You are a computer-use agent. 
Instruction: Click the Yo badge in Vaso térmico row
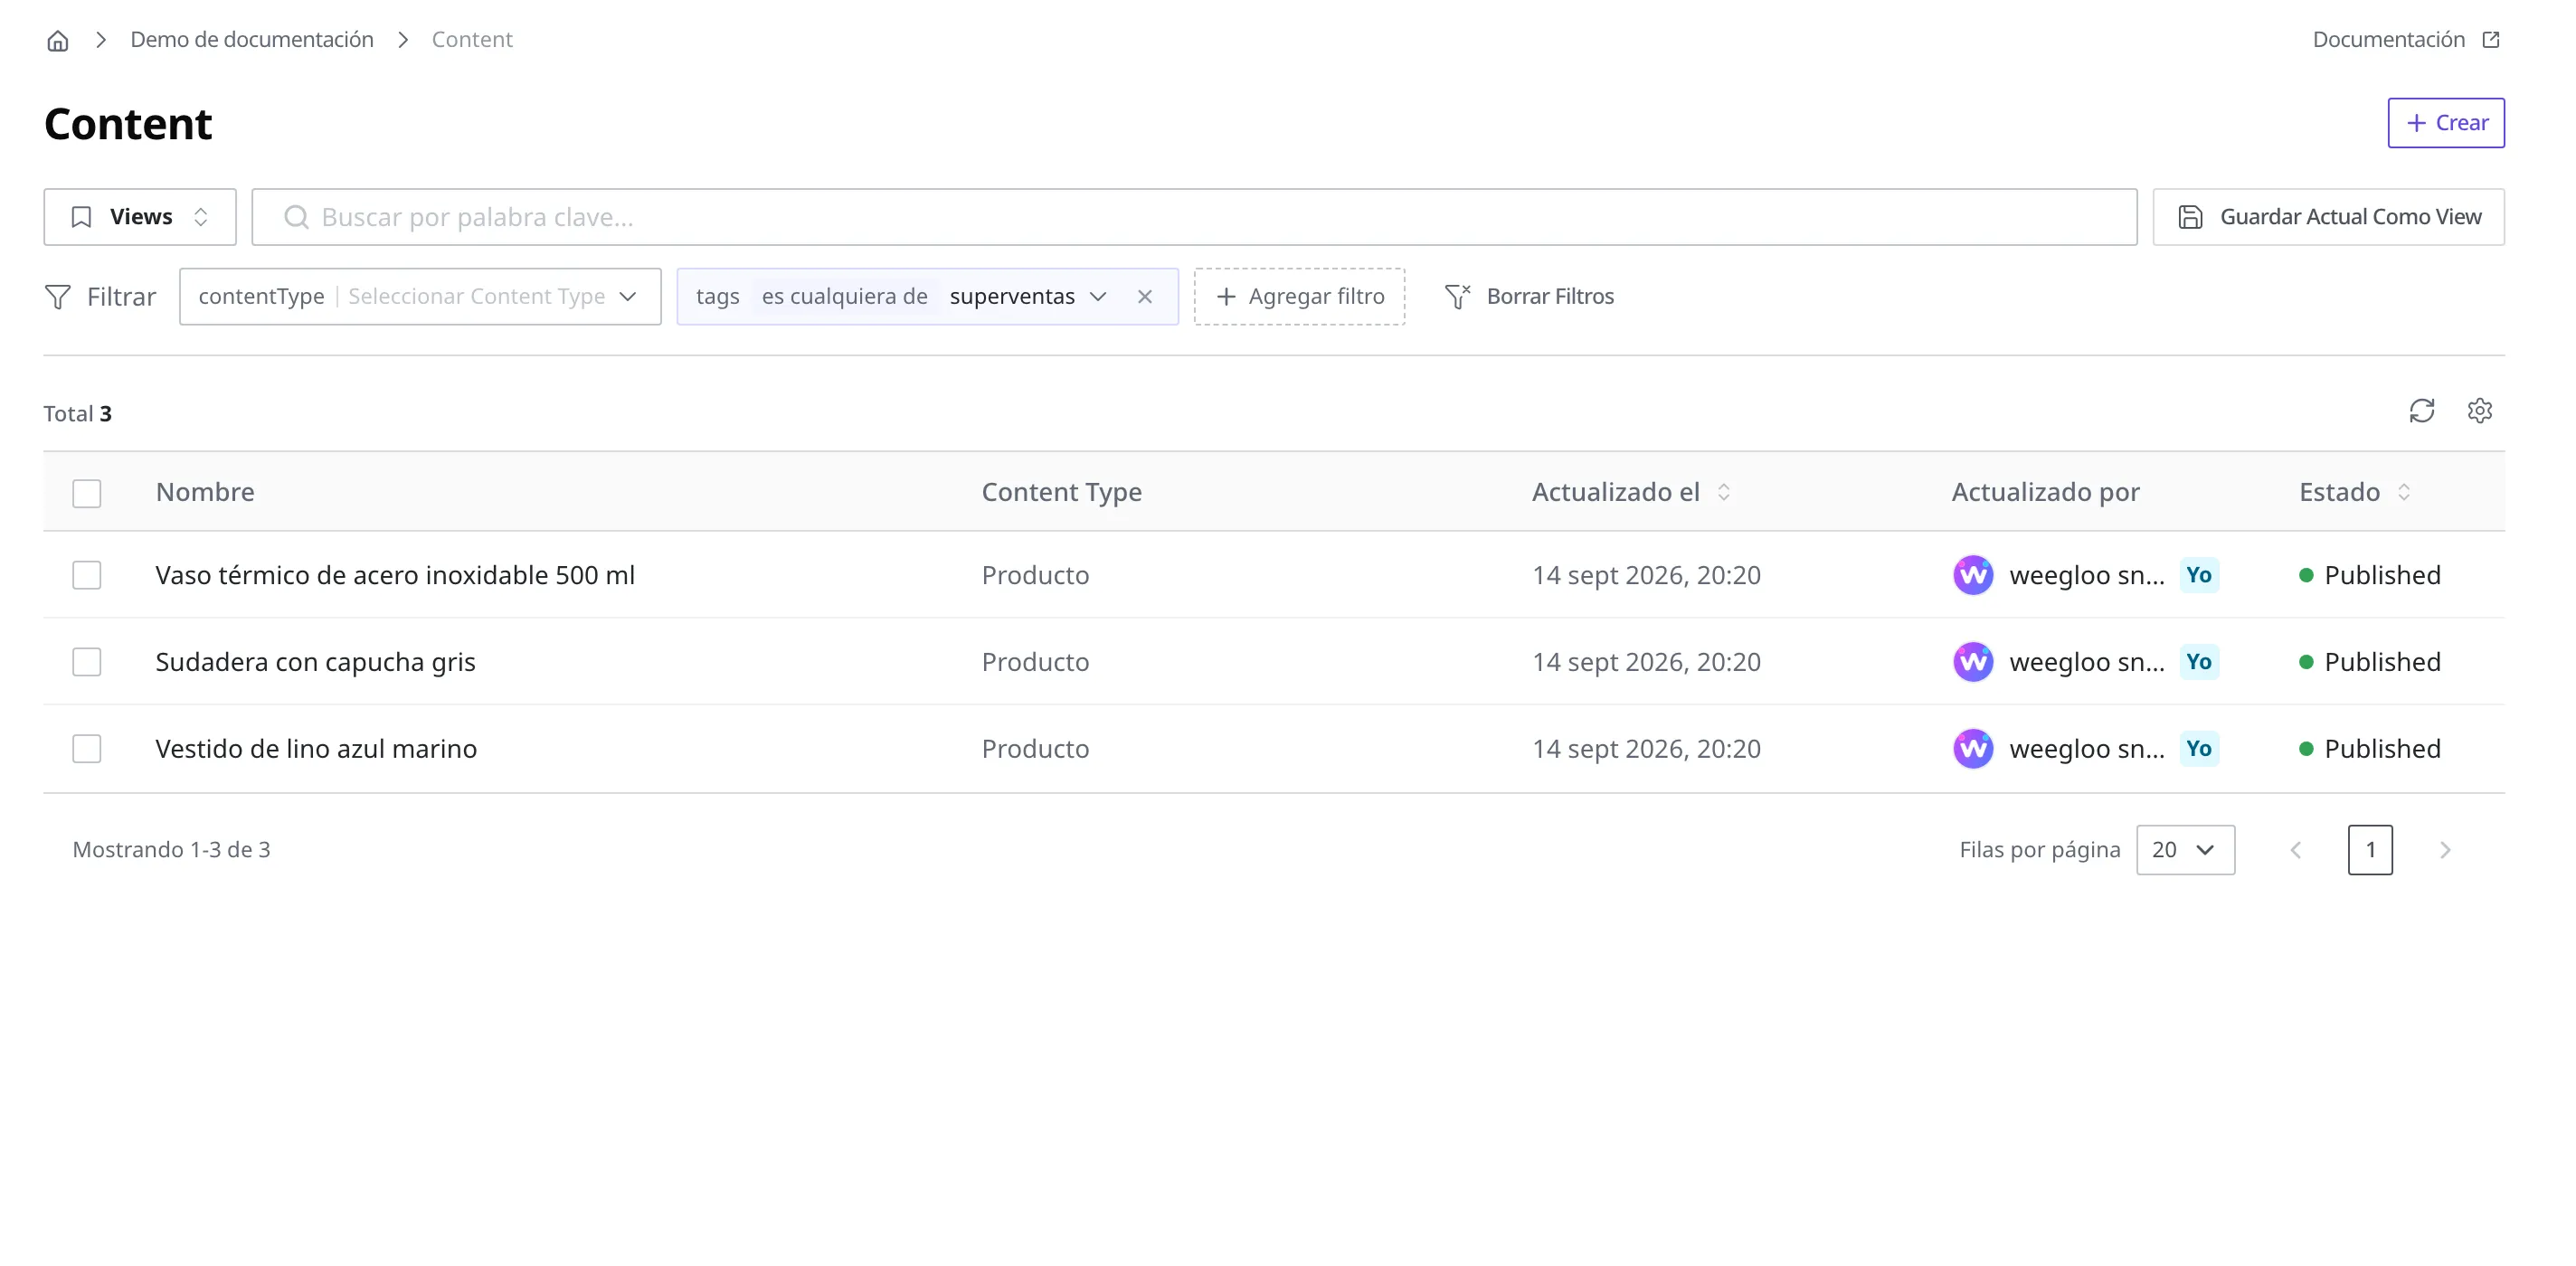[x=2199, y=575]
